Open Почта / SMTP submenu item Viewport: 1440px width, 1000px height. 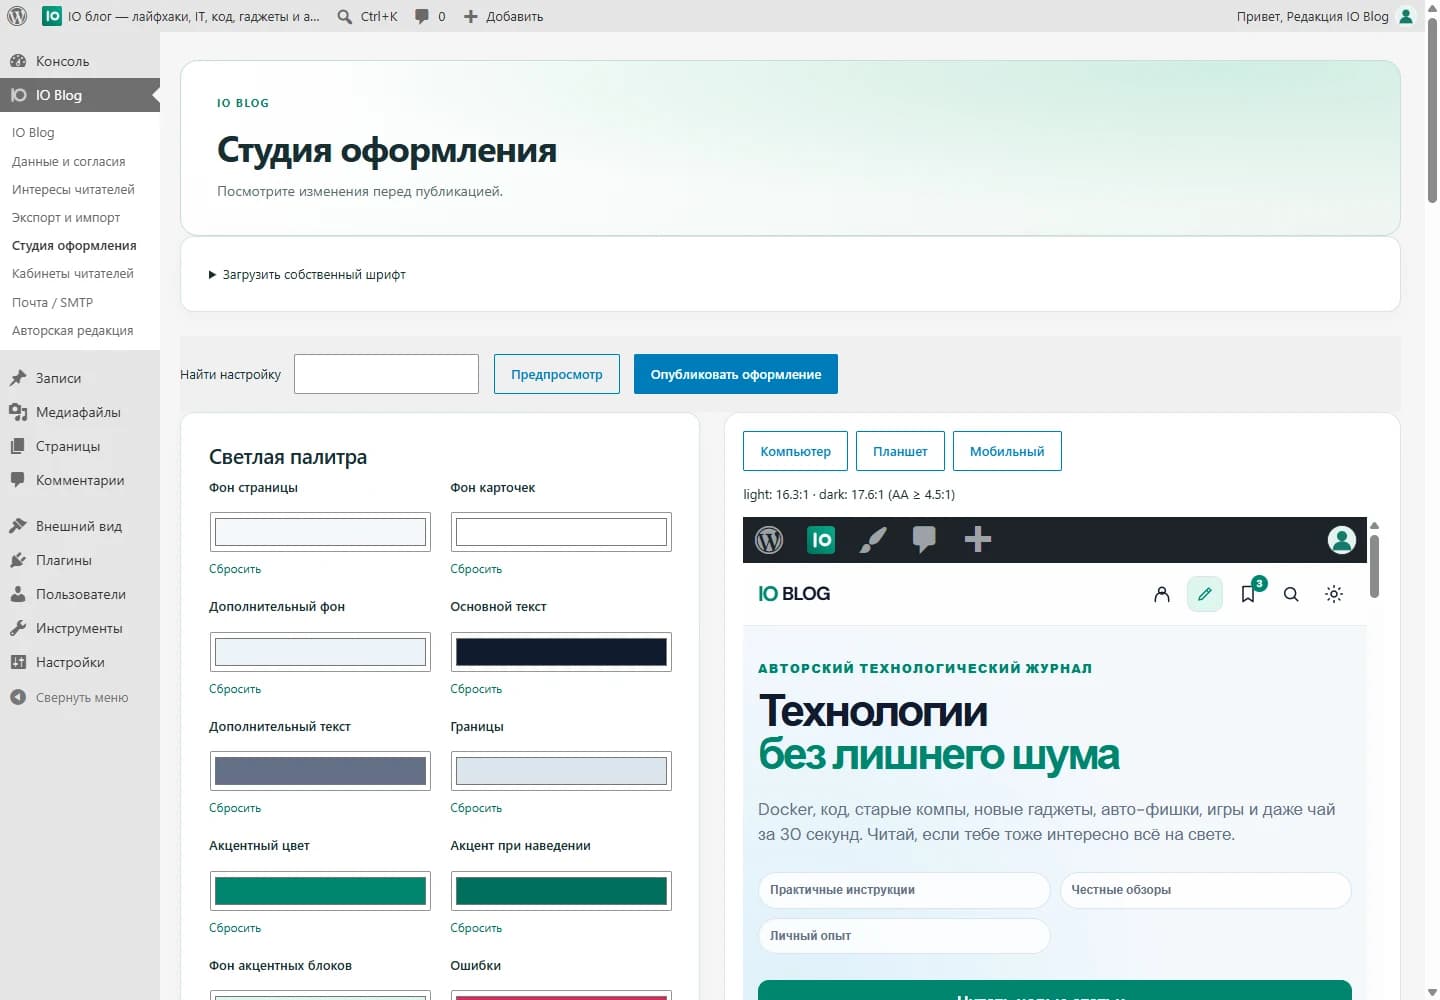(x=52, y=302)
